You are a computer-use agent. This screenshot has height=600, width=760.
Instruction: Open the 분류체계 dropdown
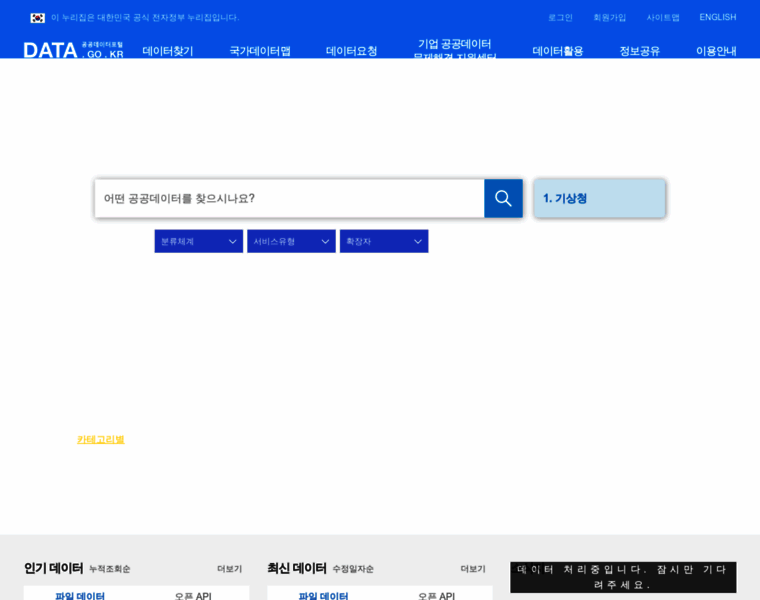(199, 241)
